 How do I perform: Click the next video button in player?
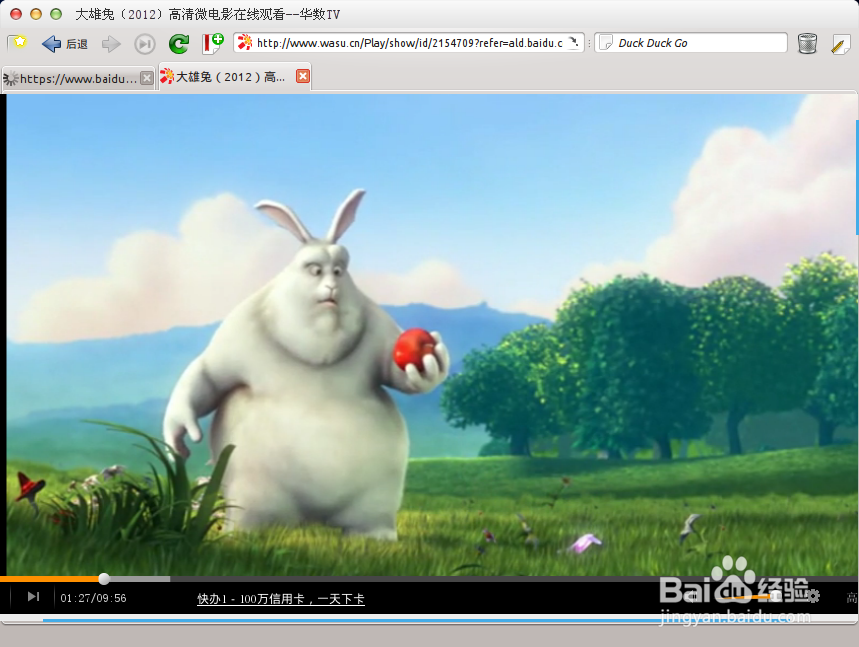tap(33, 597)
